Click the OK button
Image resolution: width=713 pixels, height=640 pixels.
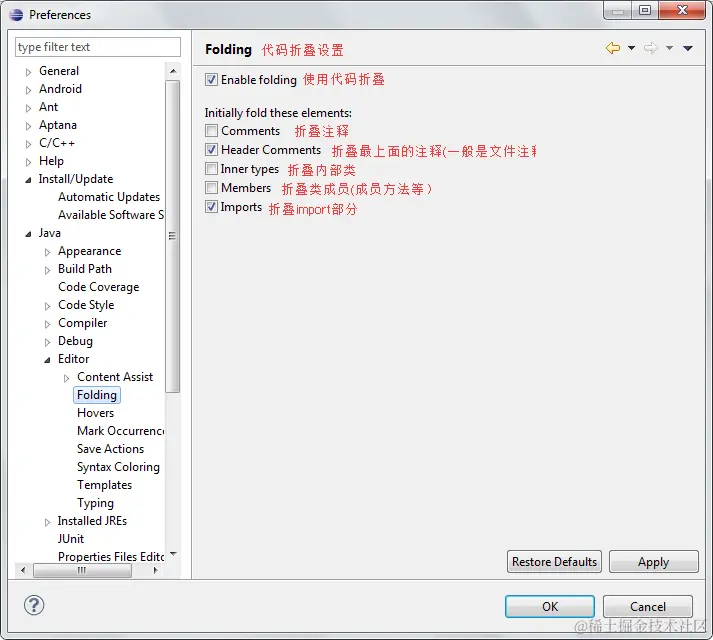550,606
